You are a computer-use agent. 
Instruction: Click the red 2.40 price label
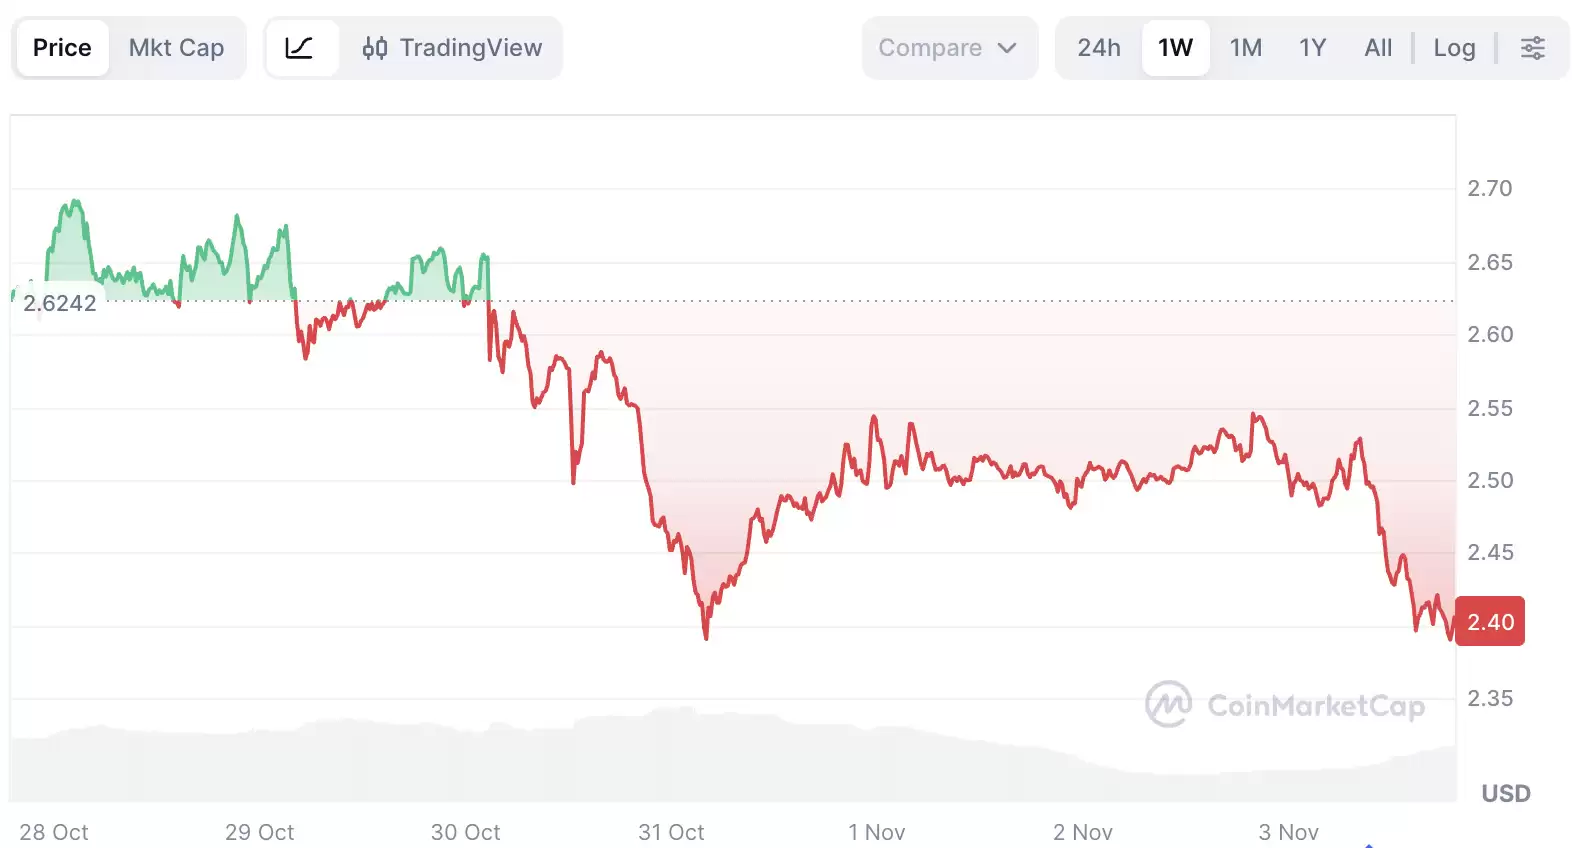[x=1490, y=621]
